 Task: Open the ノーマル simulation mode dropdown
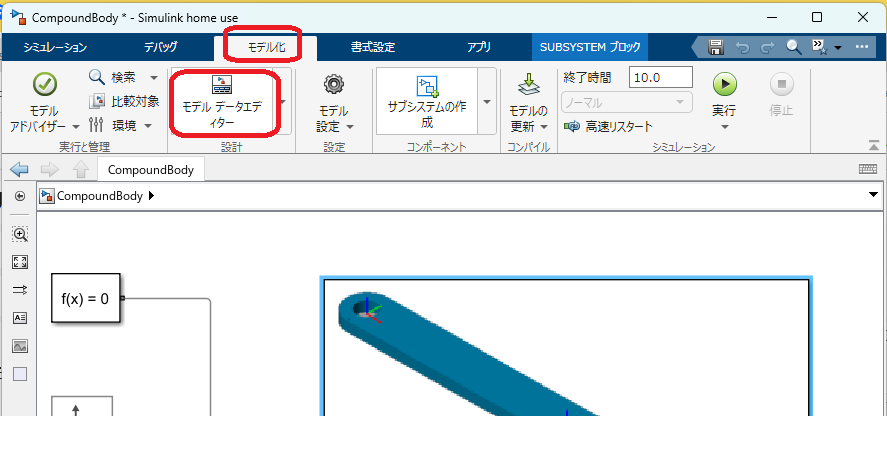(626, 102)
